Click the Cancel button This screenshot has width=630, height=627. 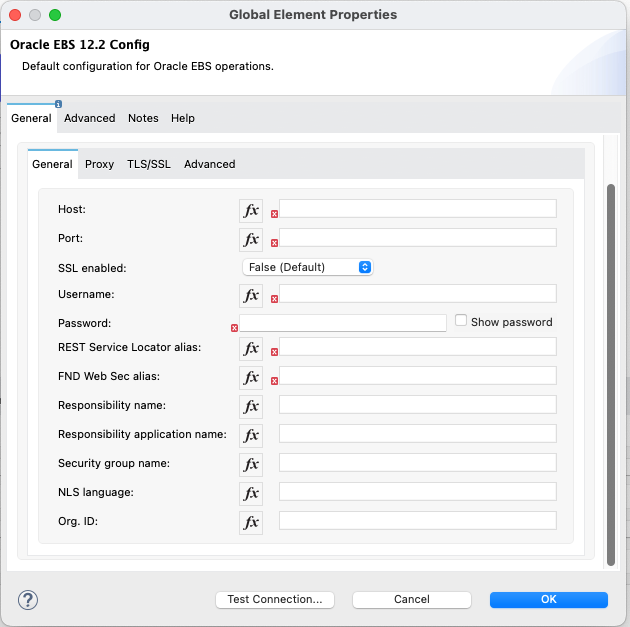point(412,599)
